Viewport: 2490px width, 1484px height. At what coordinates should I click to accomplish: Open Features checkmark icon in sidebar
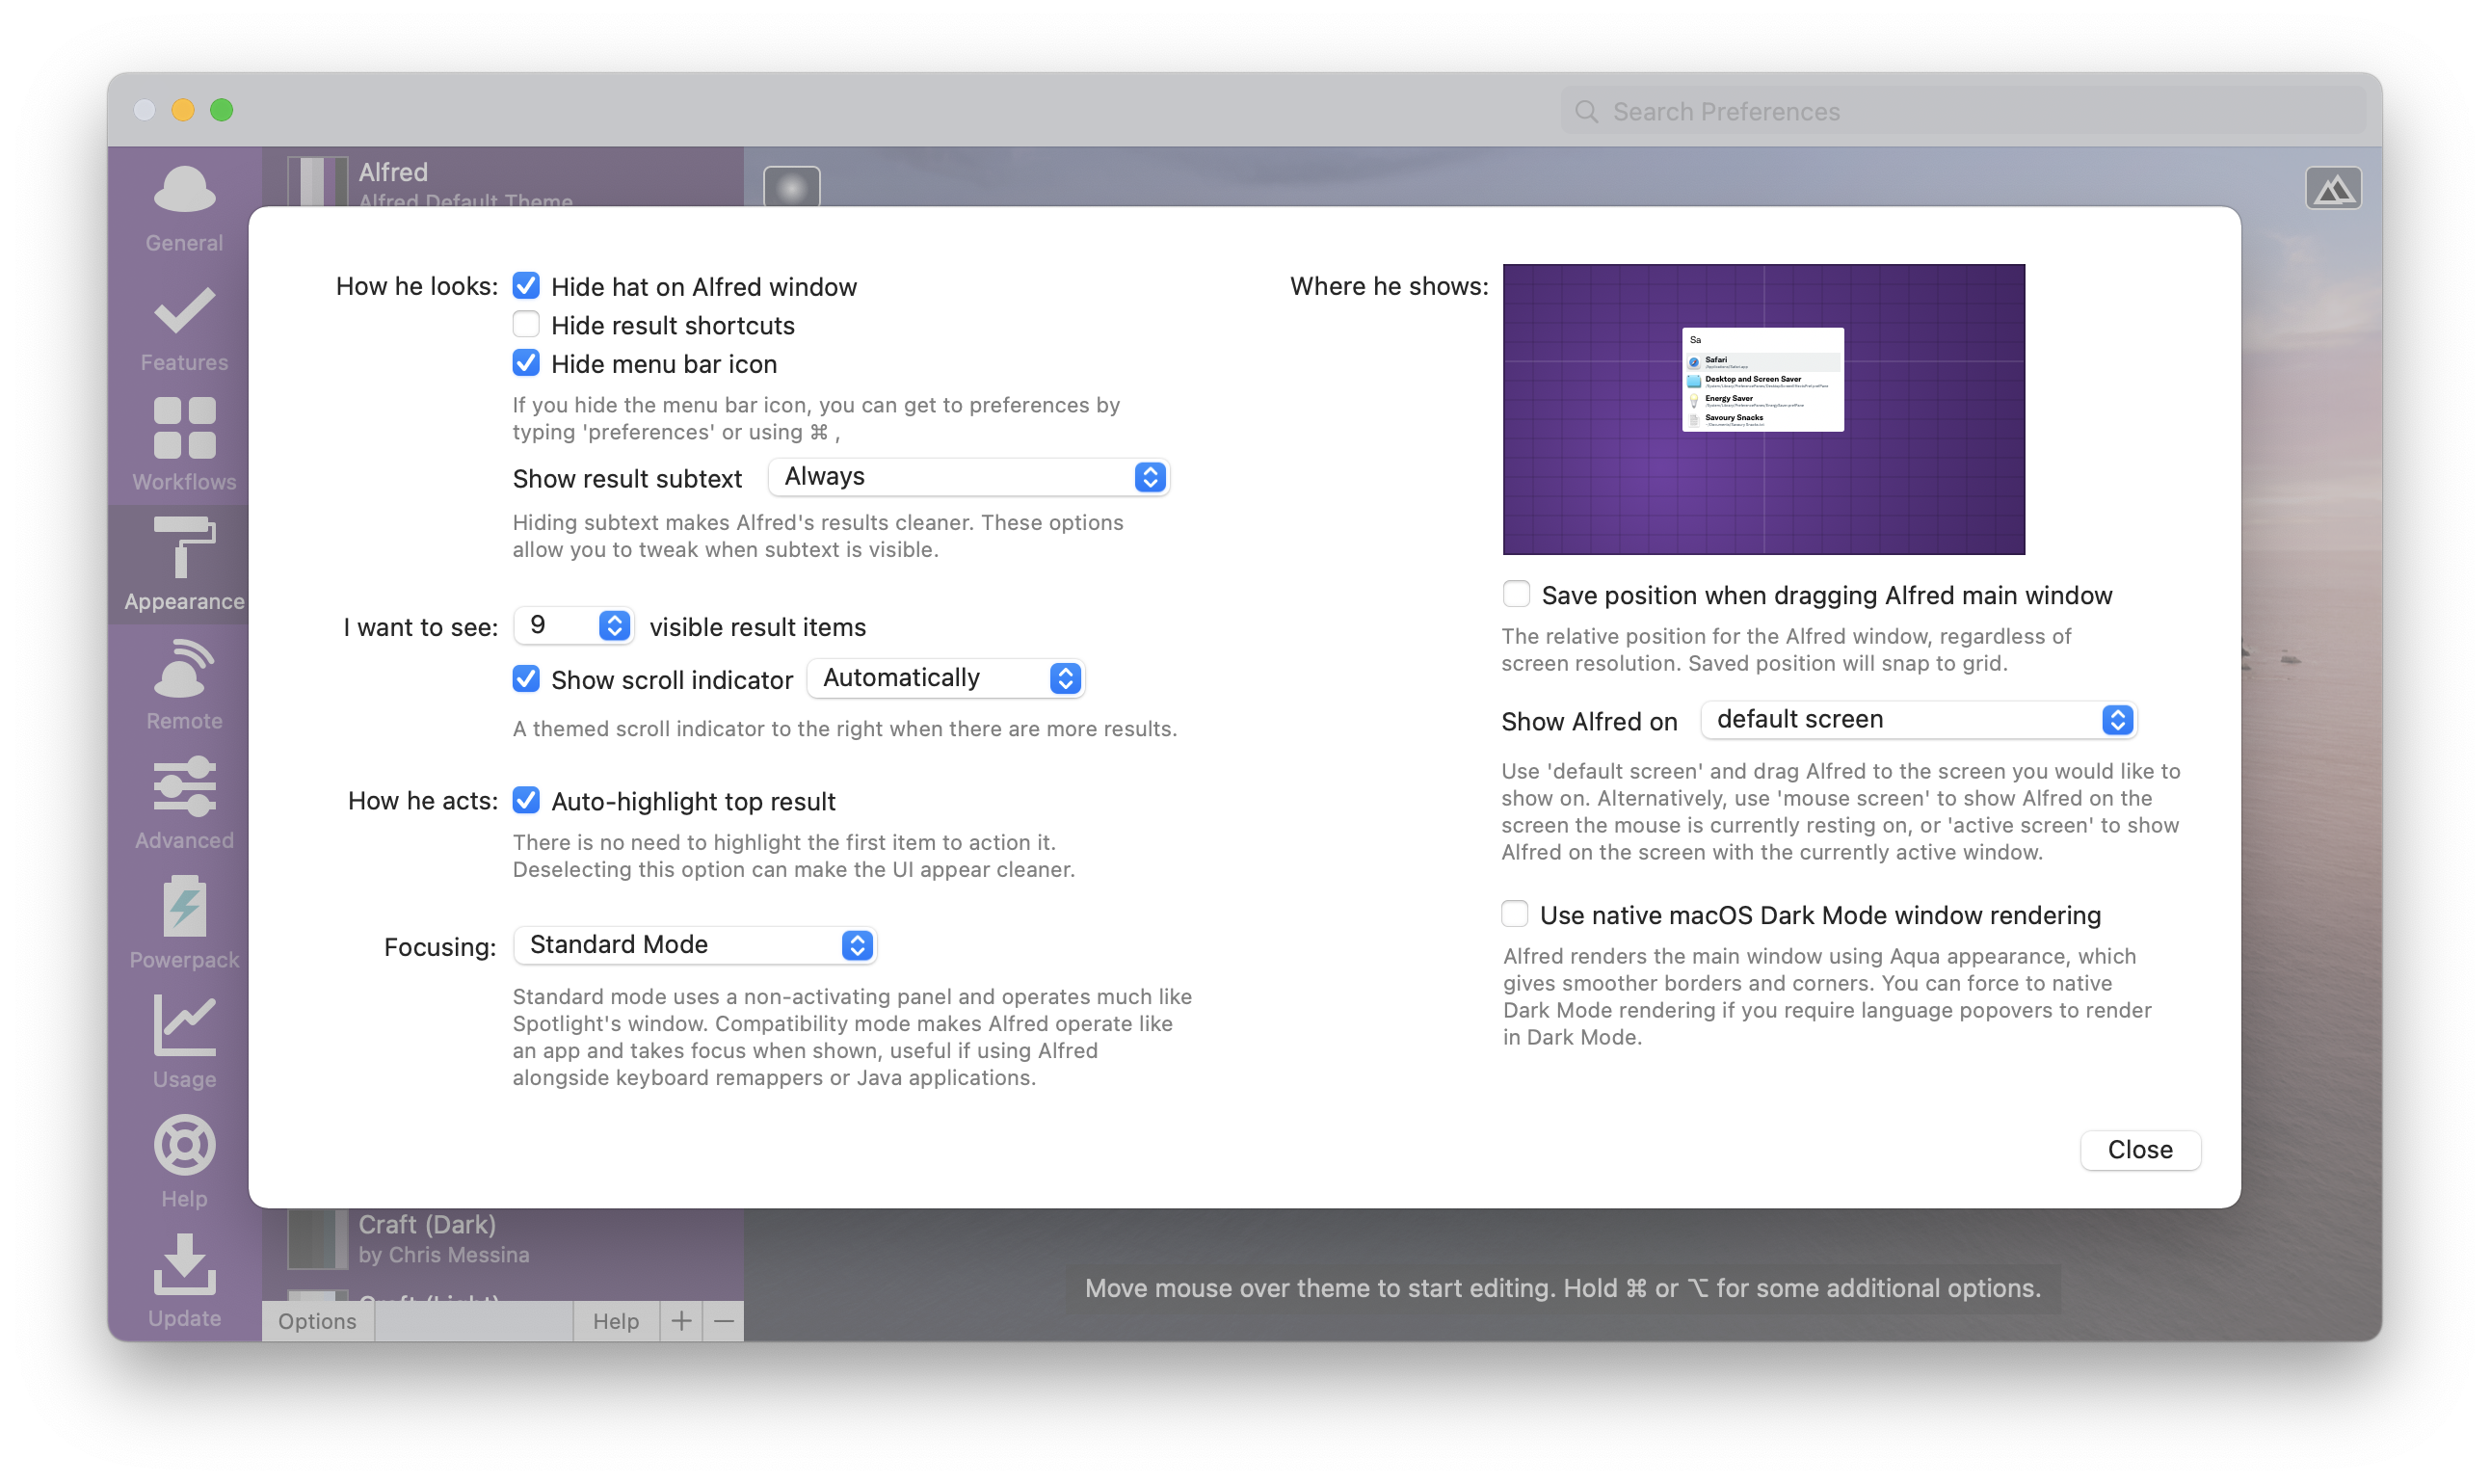pos(184,311)
